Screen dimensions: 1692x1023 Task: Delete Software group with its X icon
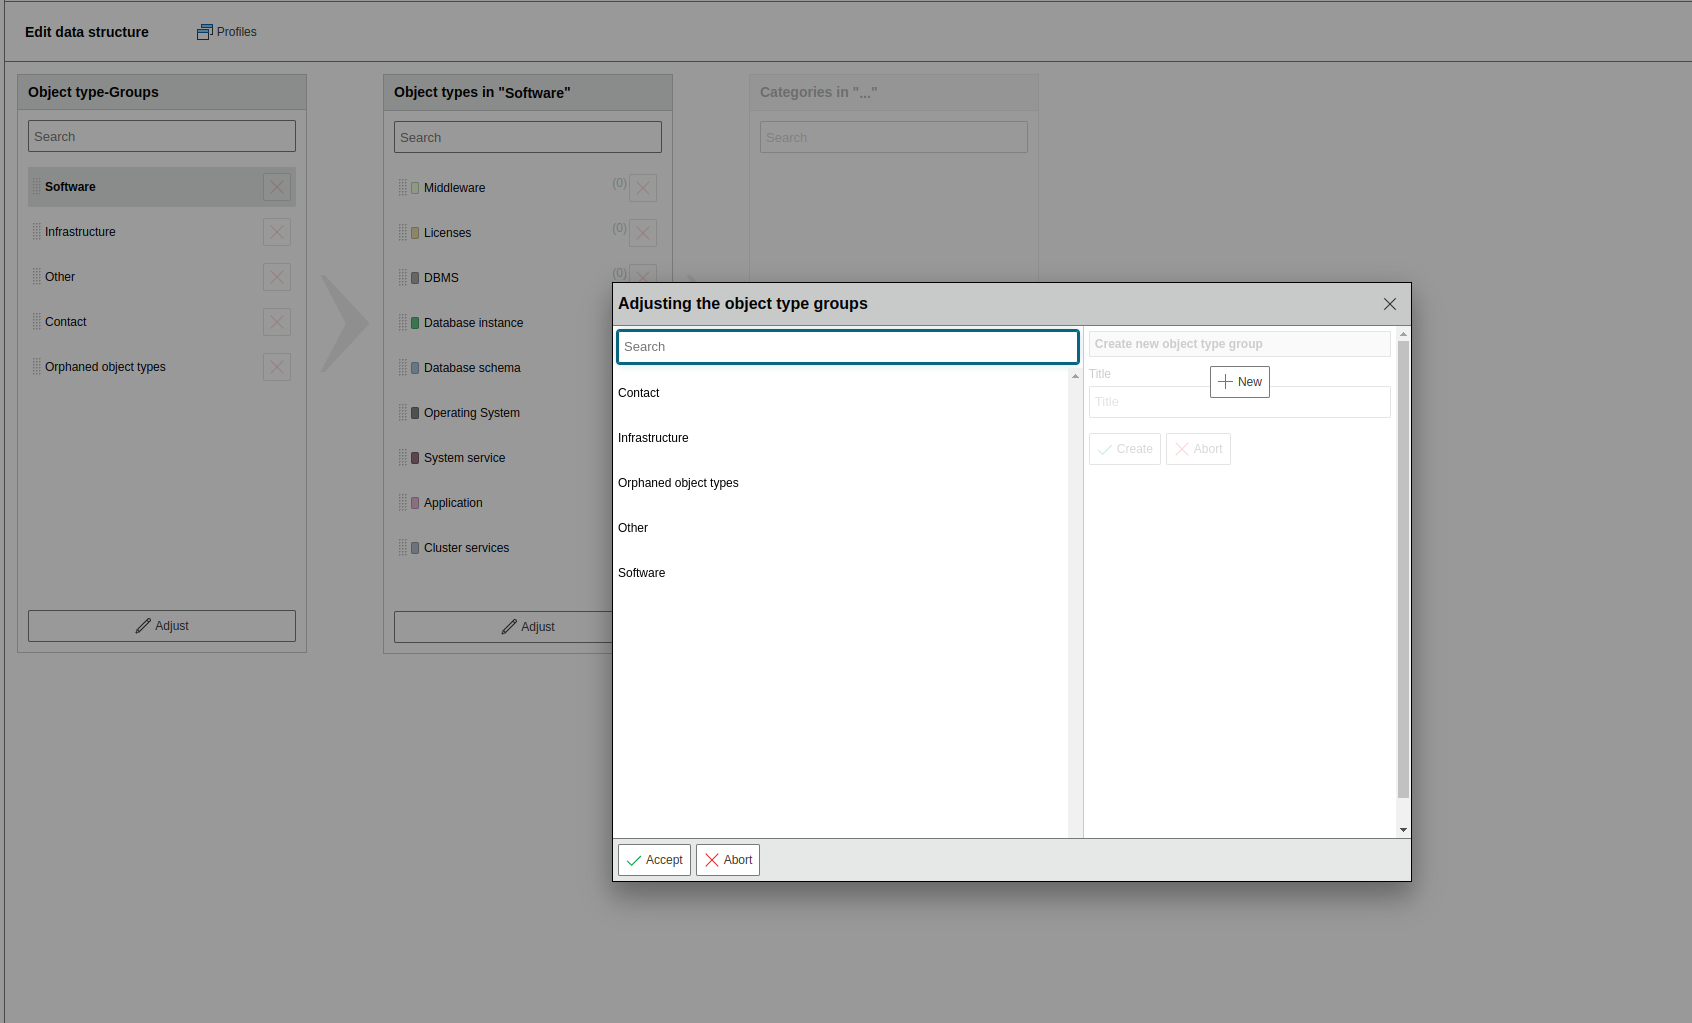click(277, 187)
